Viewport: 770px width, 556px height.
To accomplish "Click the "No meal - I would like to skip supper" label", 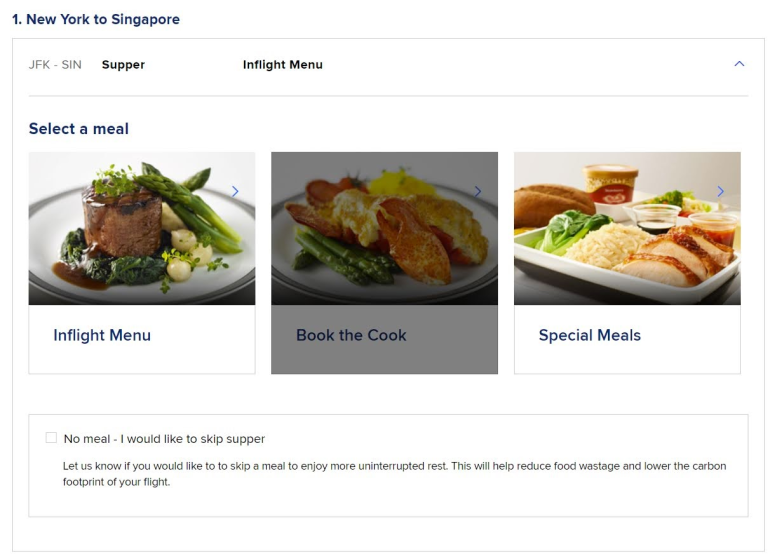I will coord(164,439).
